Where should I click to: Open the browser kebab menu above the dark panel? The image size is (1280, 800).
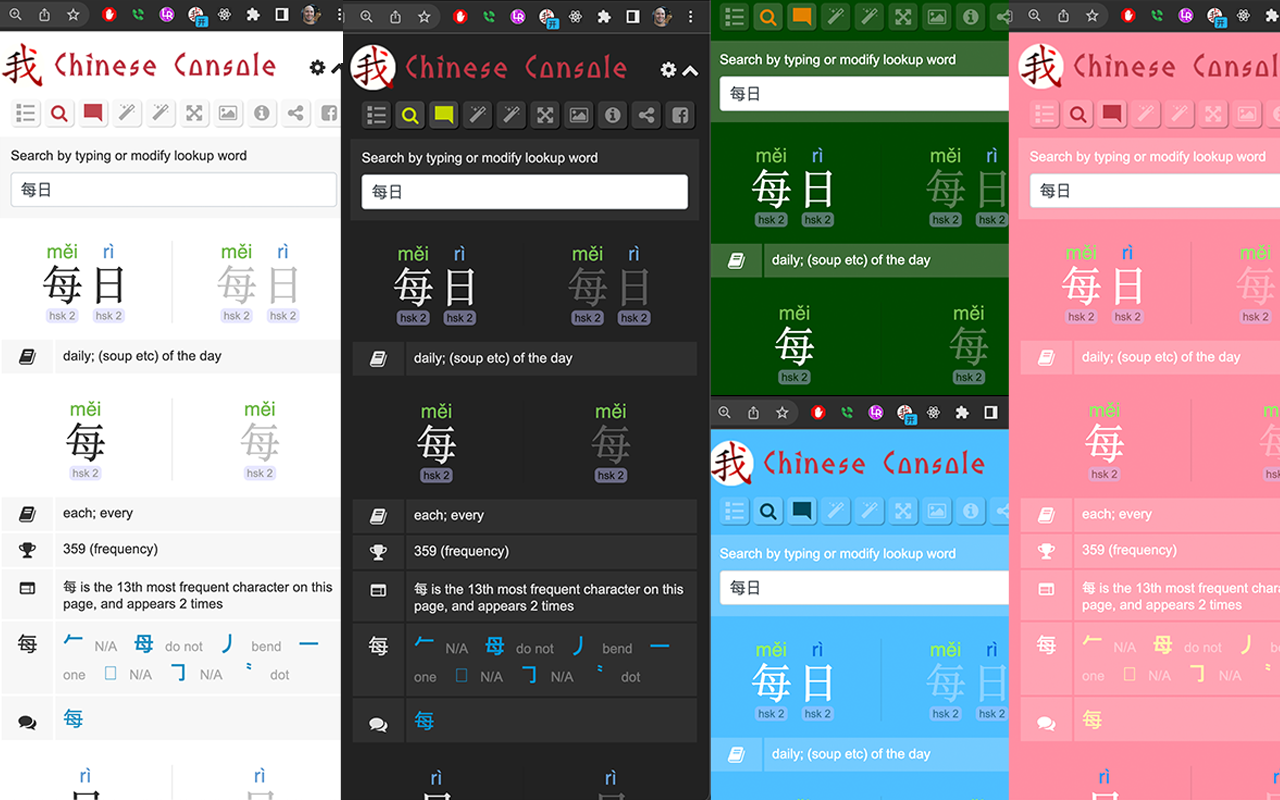690,17
